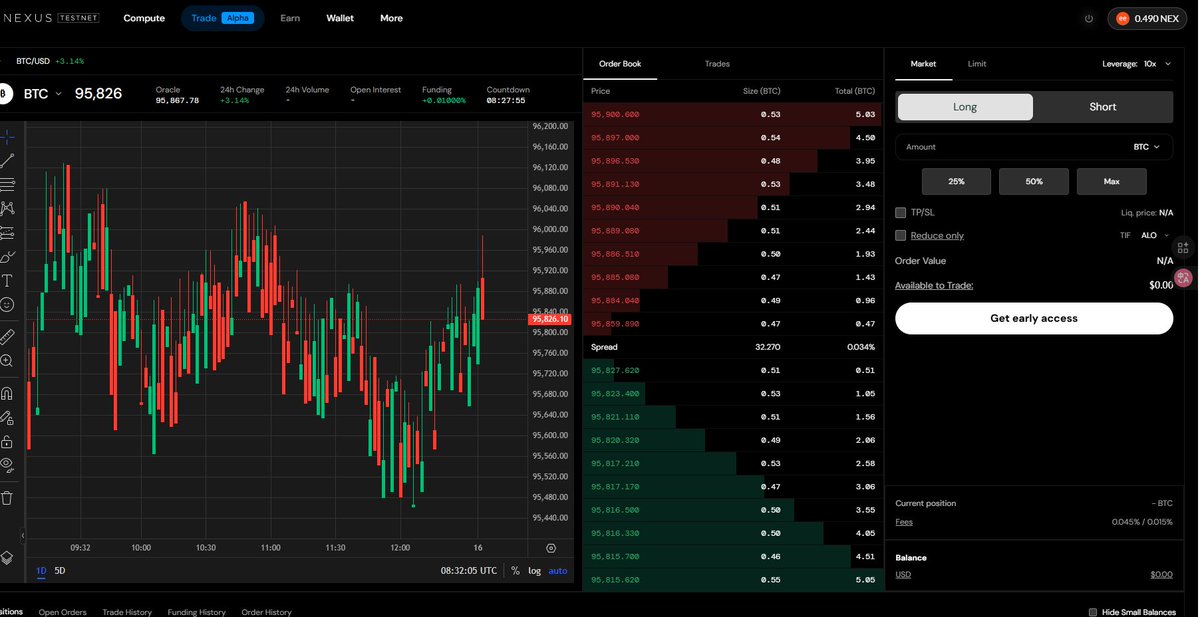Screen dimensions: 1200x617
Task: Open chart settings gear near time axis
Action: click(551, 548)
